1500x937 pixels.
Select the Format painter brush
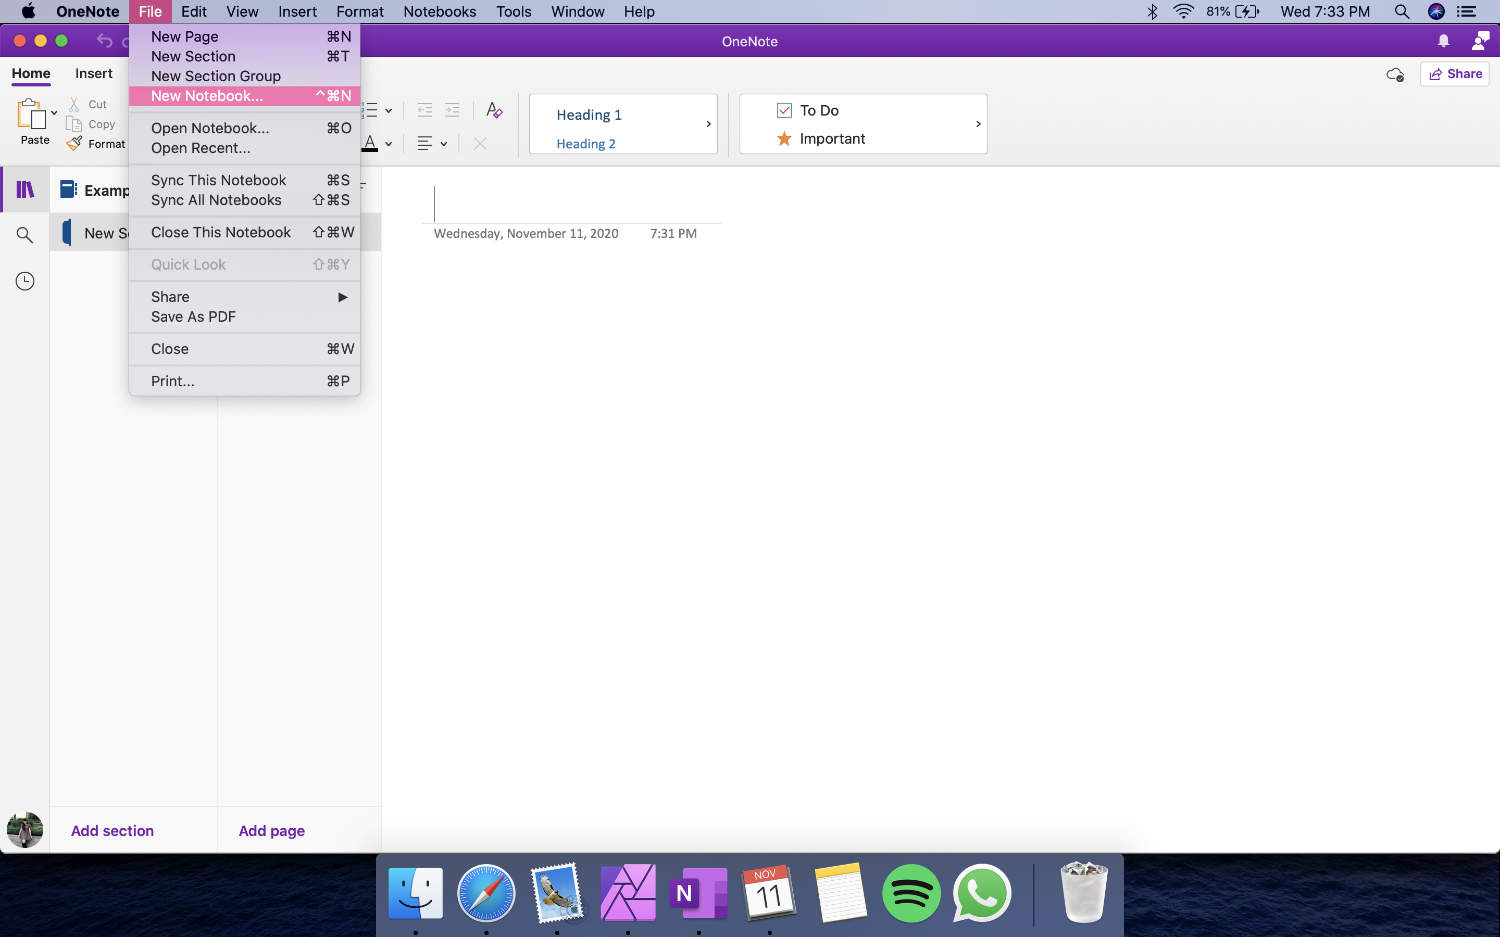pyautogui.click(x=74, y=144)
